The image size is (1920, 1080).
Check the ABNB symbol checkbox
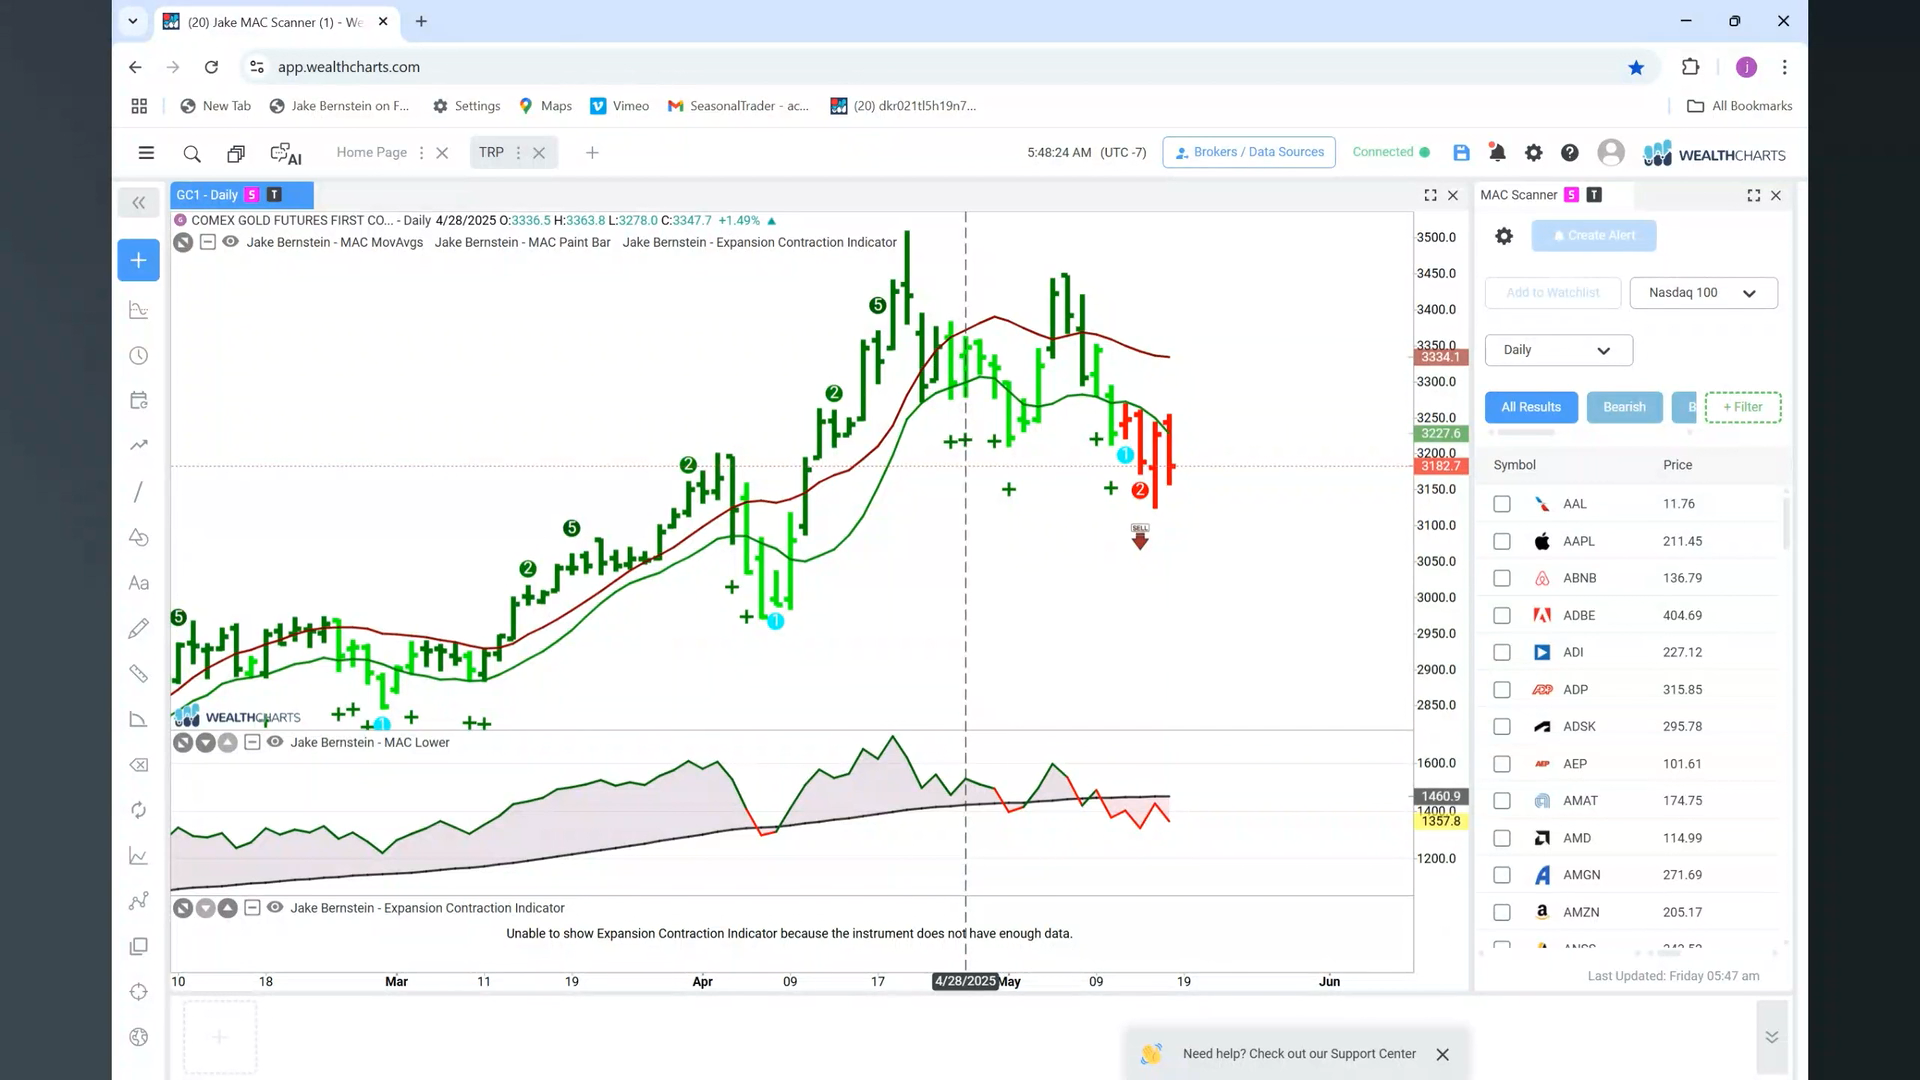[1502, 578]
